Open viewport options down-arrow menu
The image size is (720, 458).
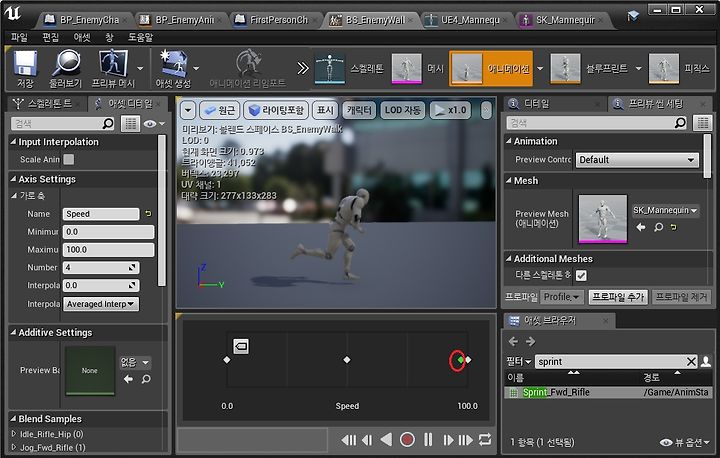pos(188,110)
